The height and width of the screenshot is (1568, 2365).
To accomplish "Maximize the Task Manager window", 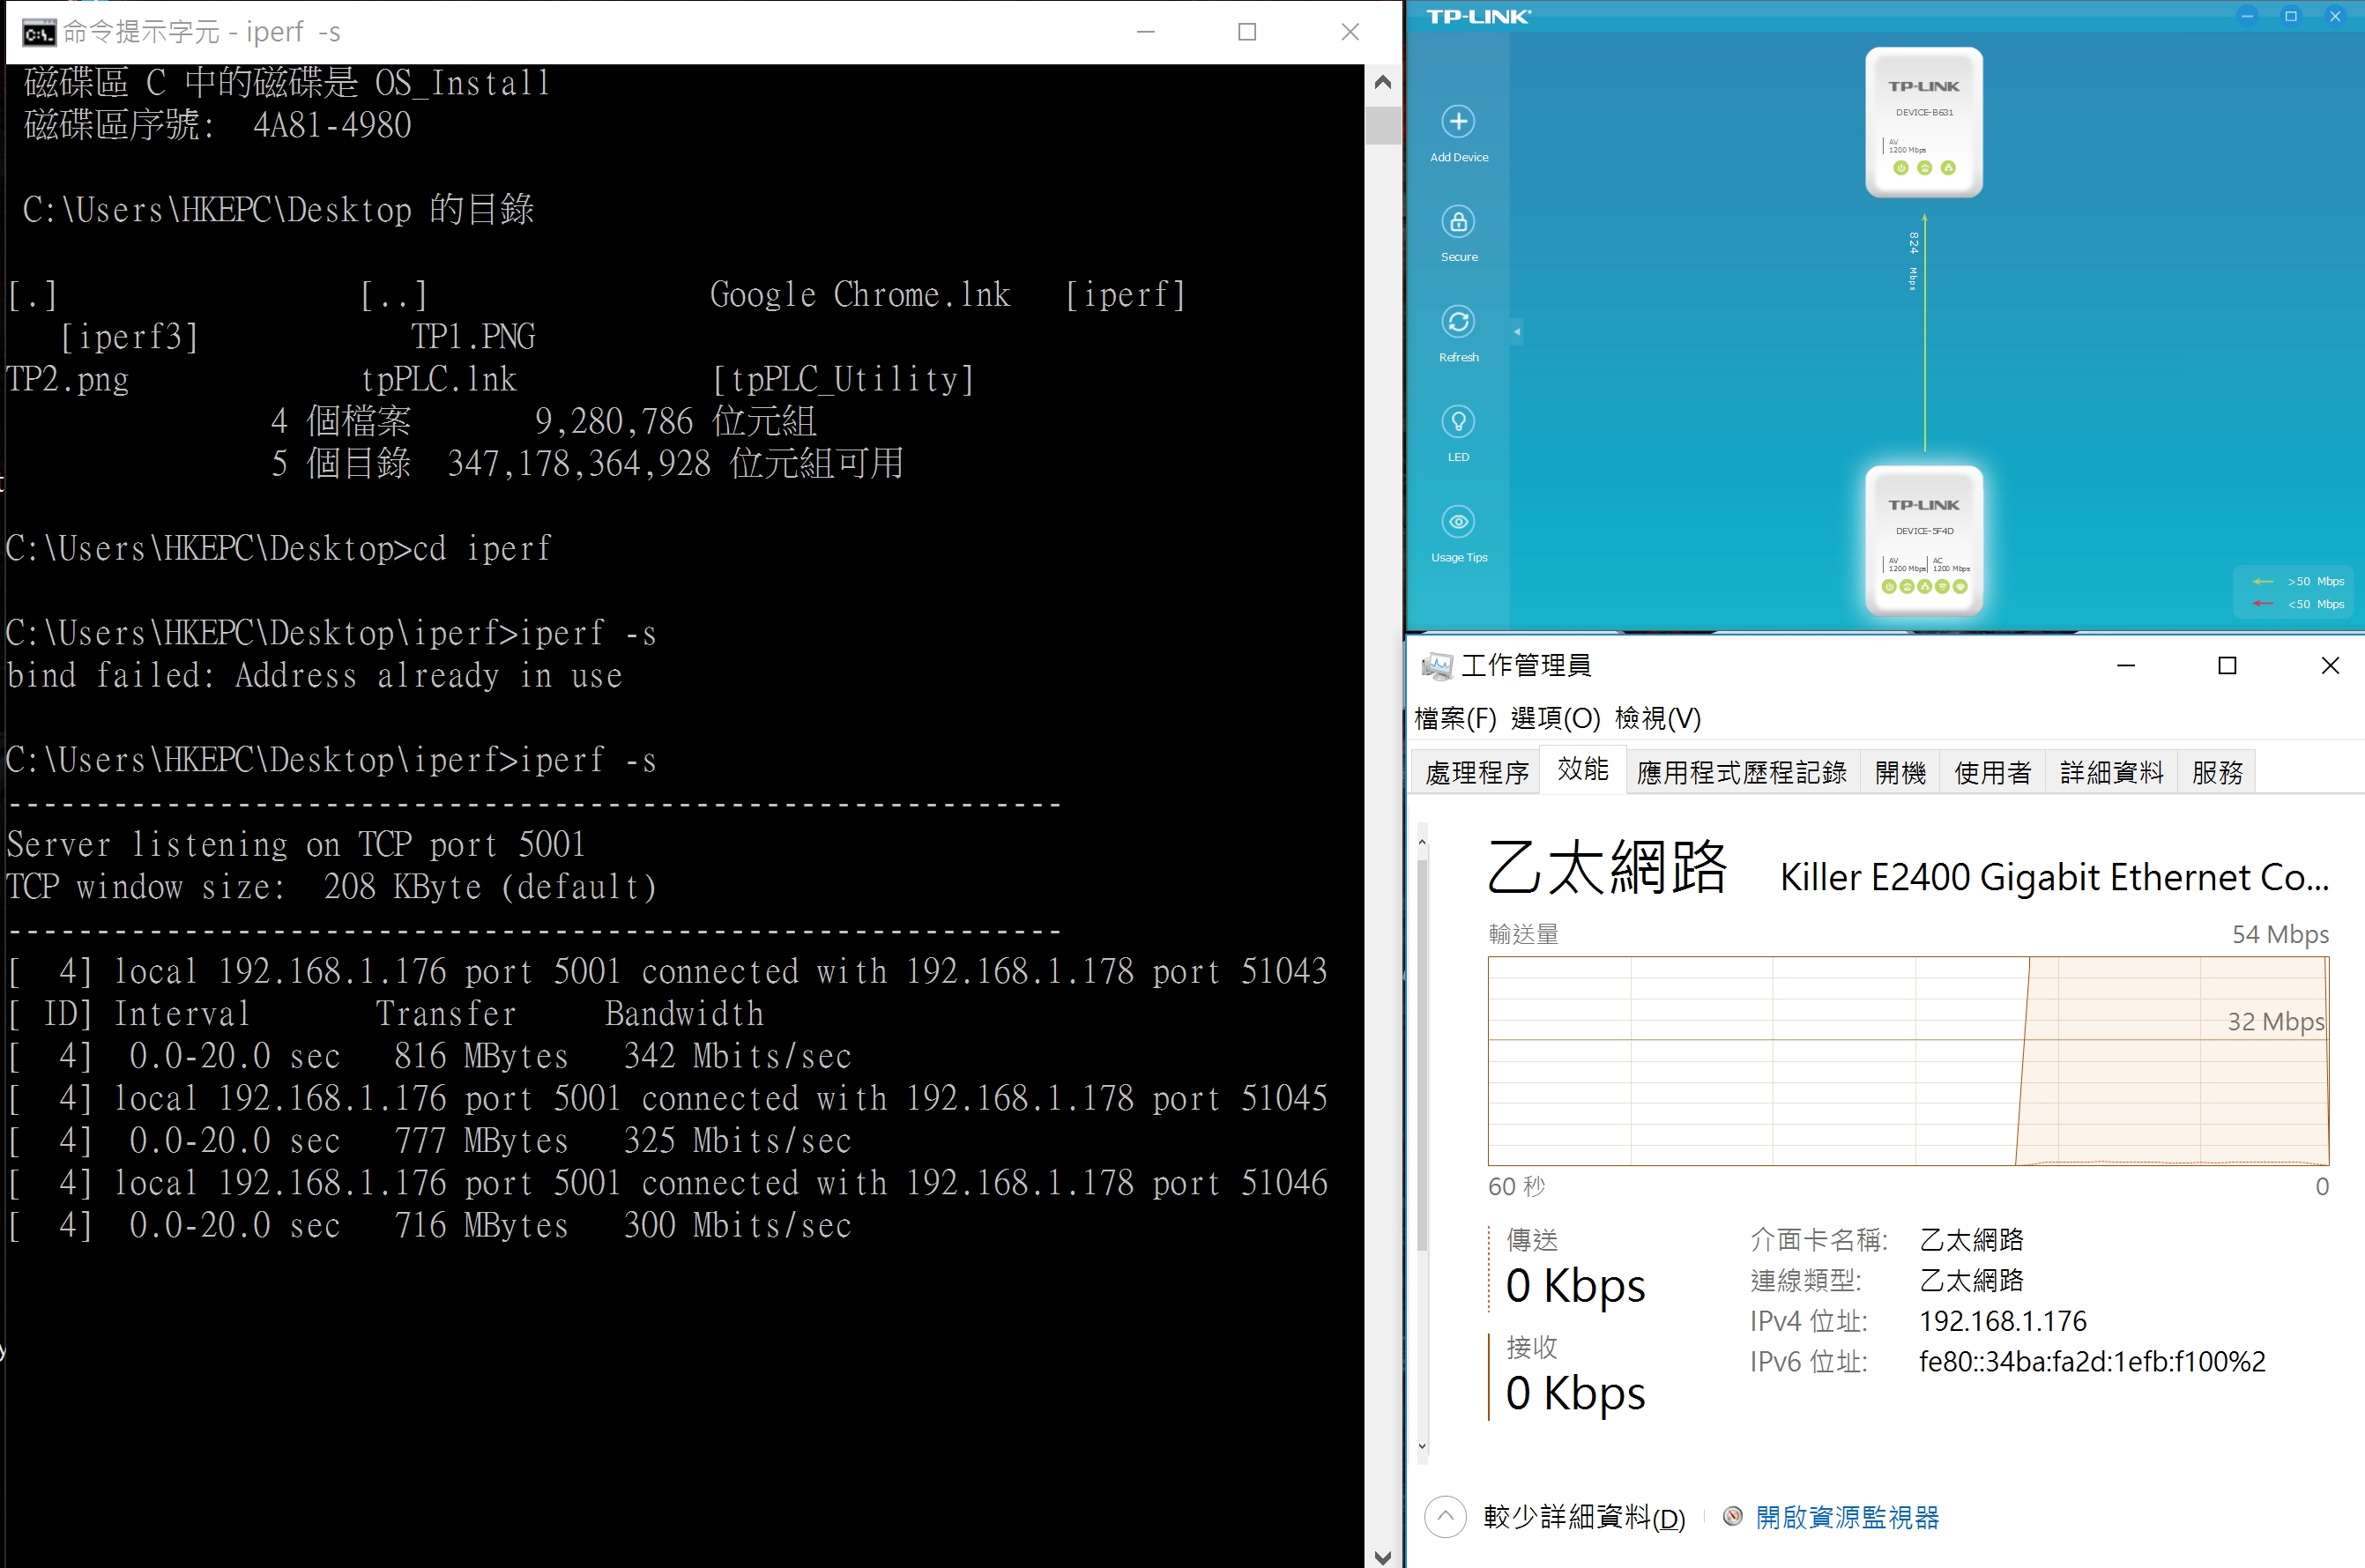I will [x=2226, y=666].
